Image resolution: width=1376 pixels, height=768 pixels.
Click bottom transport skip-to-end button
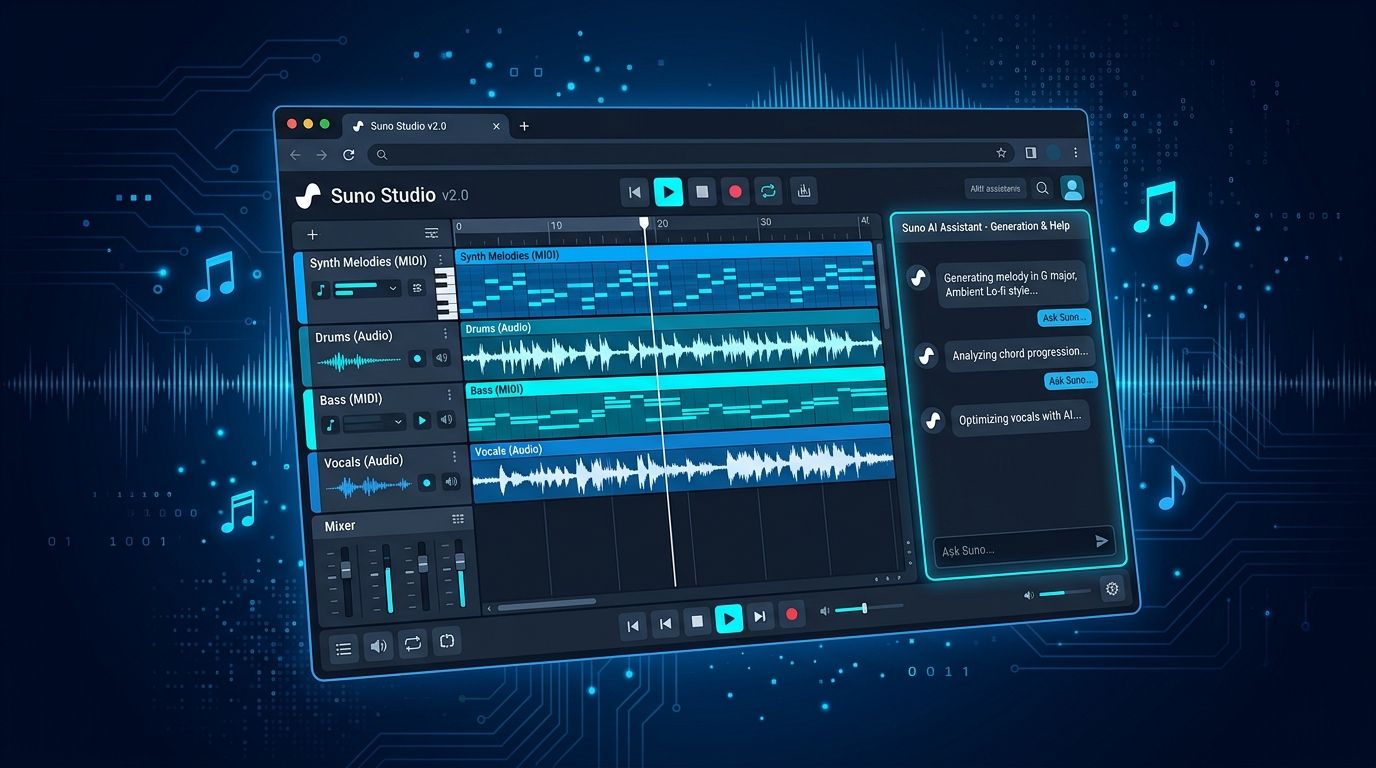(x=760, y=617)
